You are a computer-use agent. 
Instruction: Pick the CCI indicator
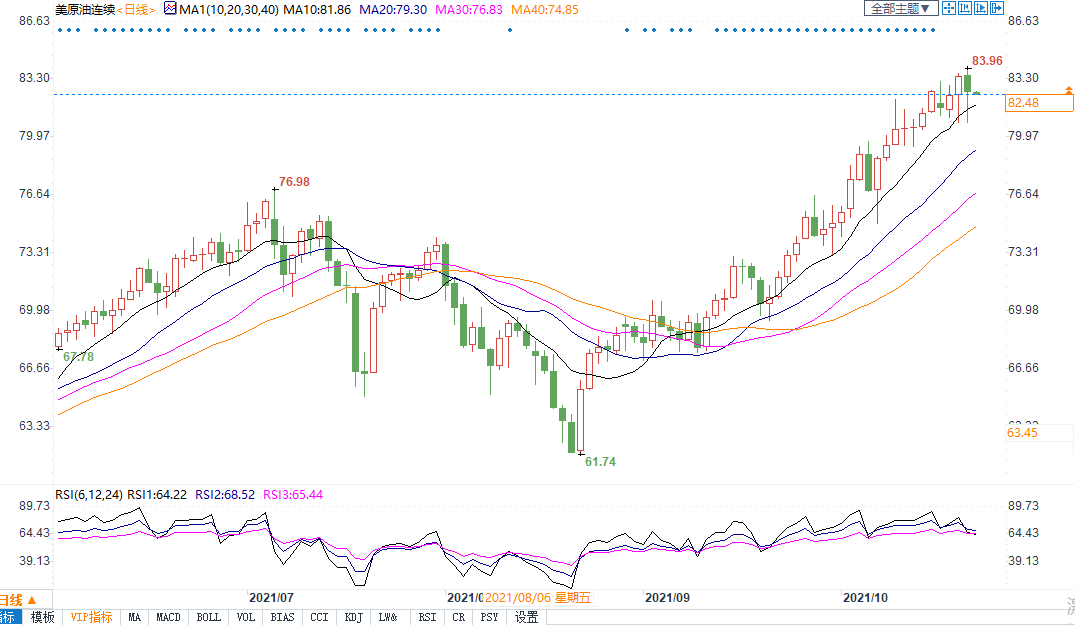319,617
